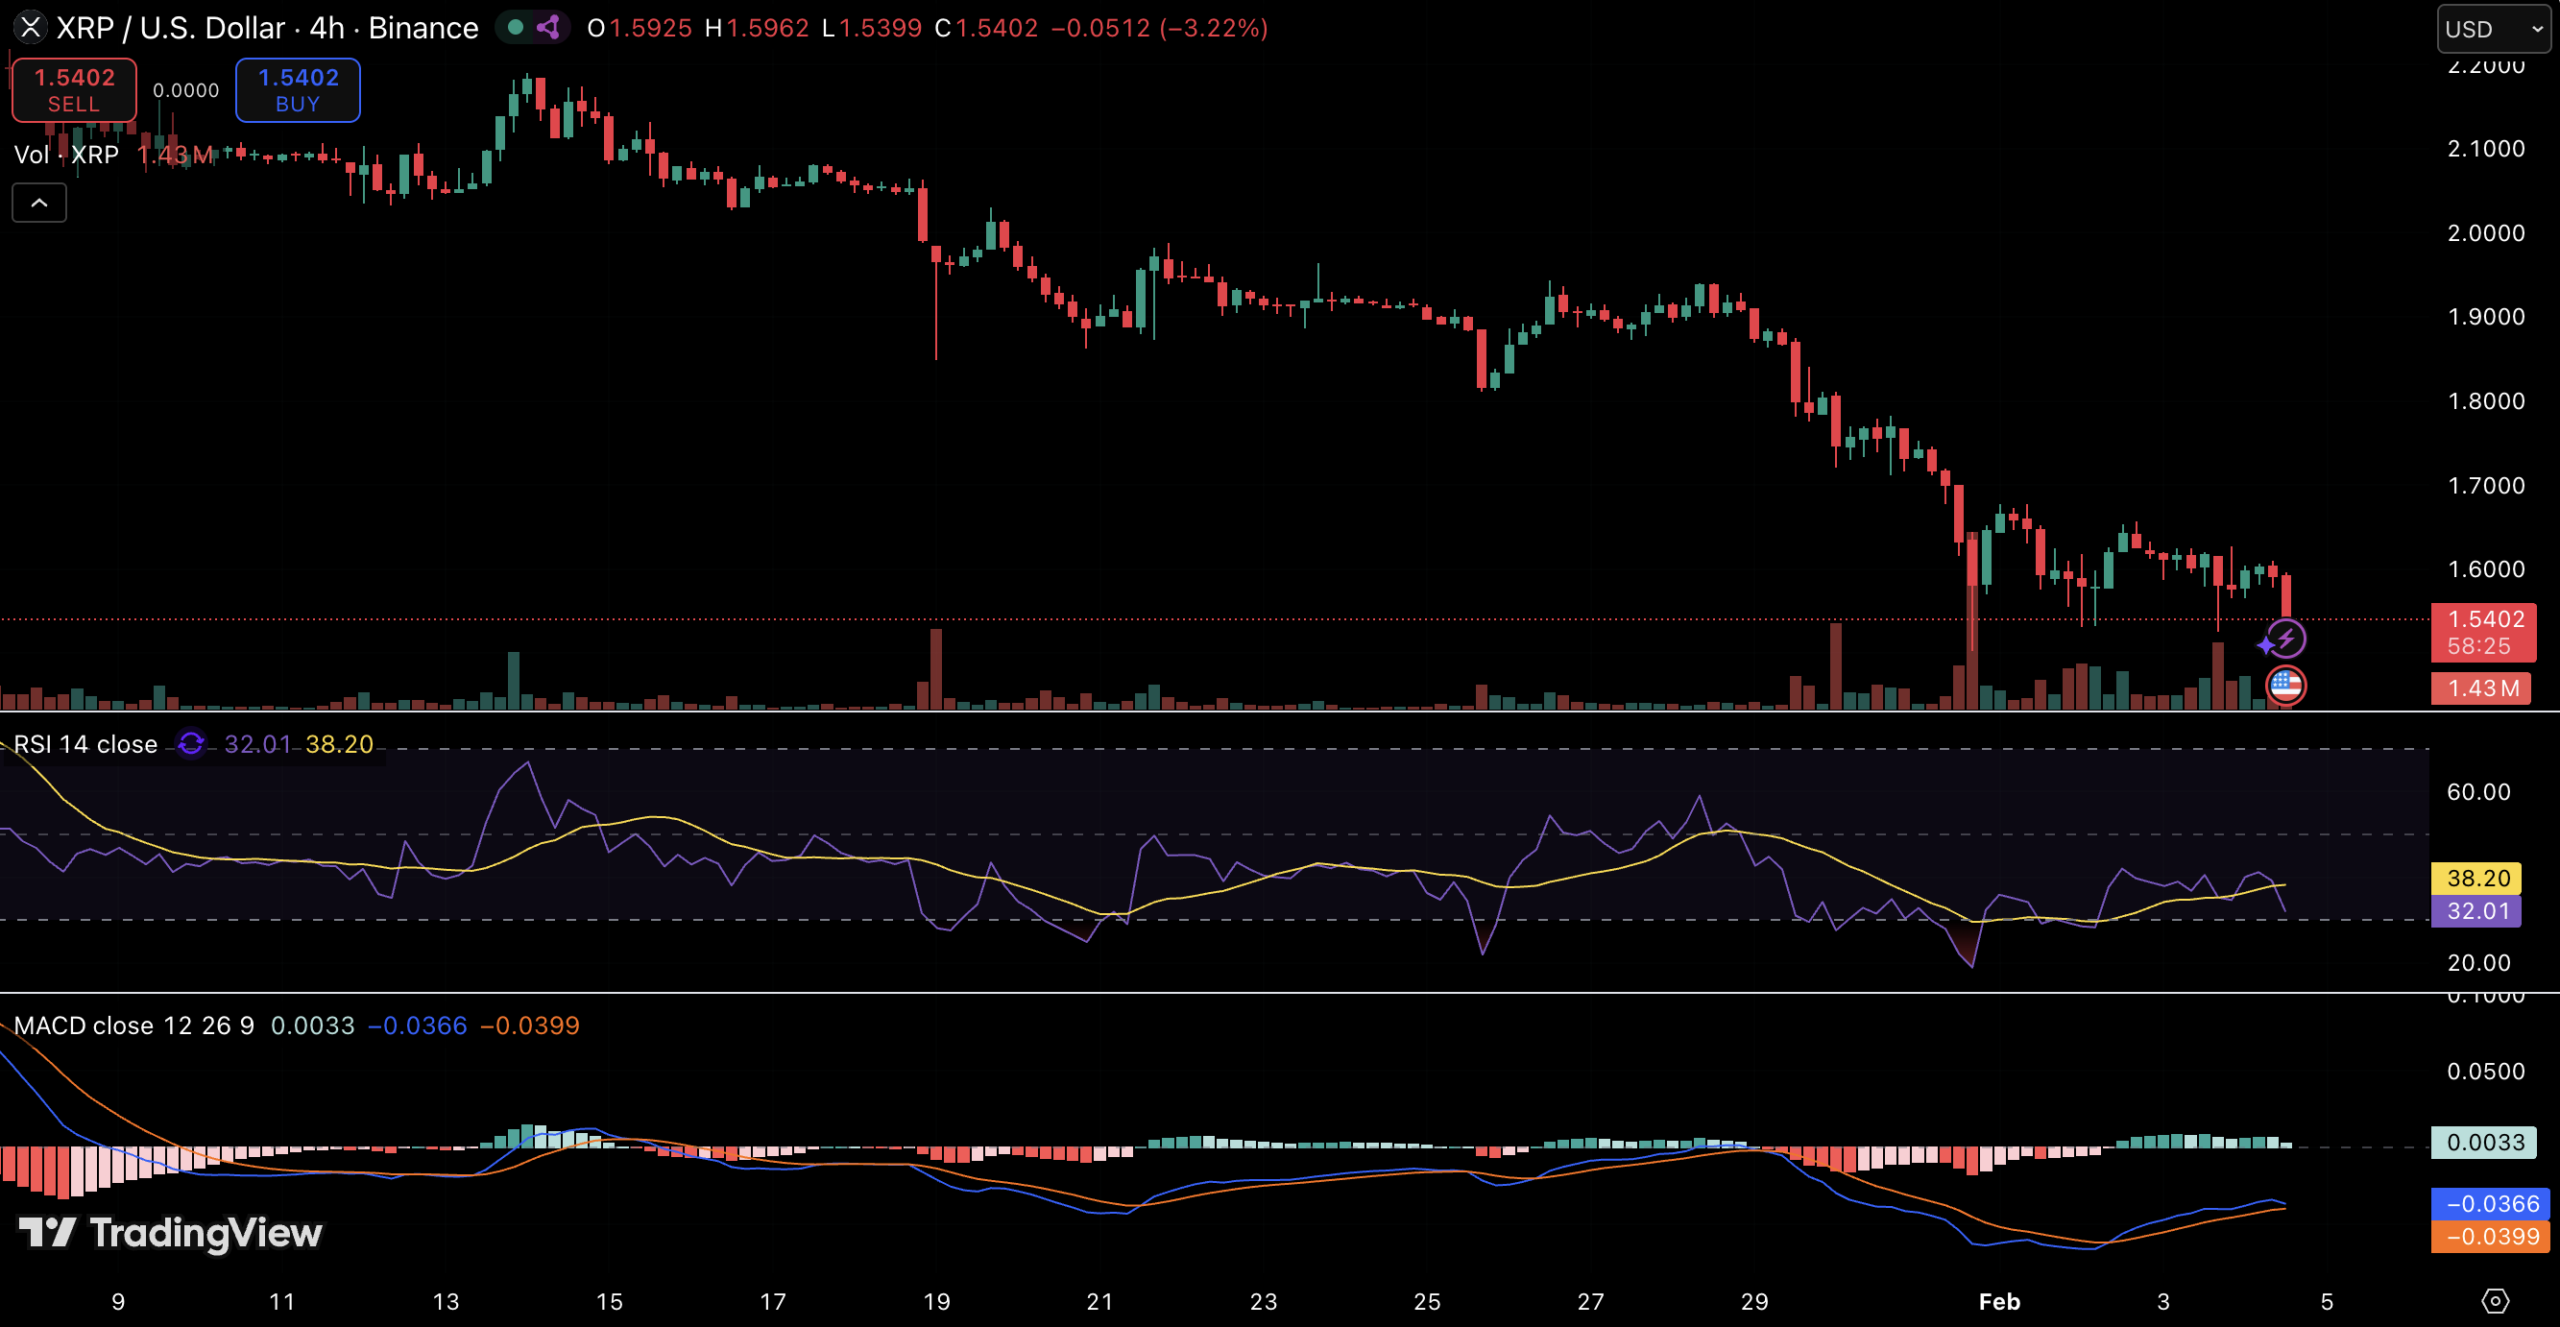Open the purple share chart icon

pyautogui.click(x=546, y=28)
